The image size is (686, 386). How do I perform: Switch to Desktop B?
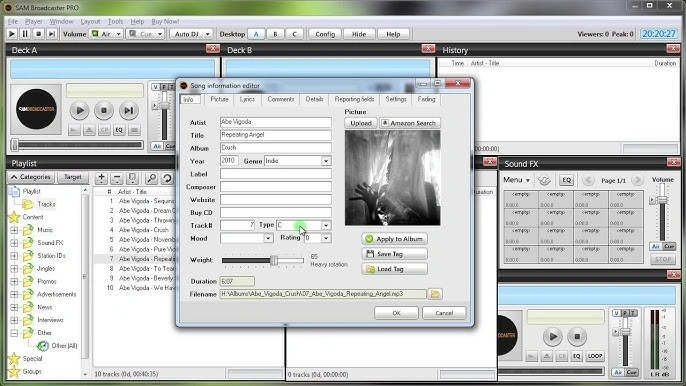pyautogui.click(x=275, y=34)
